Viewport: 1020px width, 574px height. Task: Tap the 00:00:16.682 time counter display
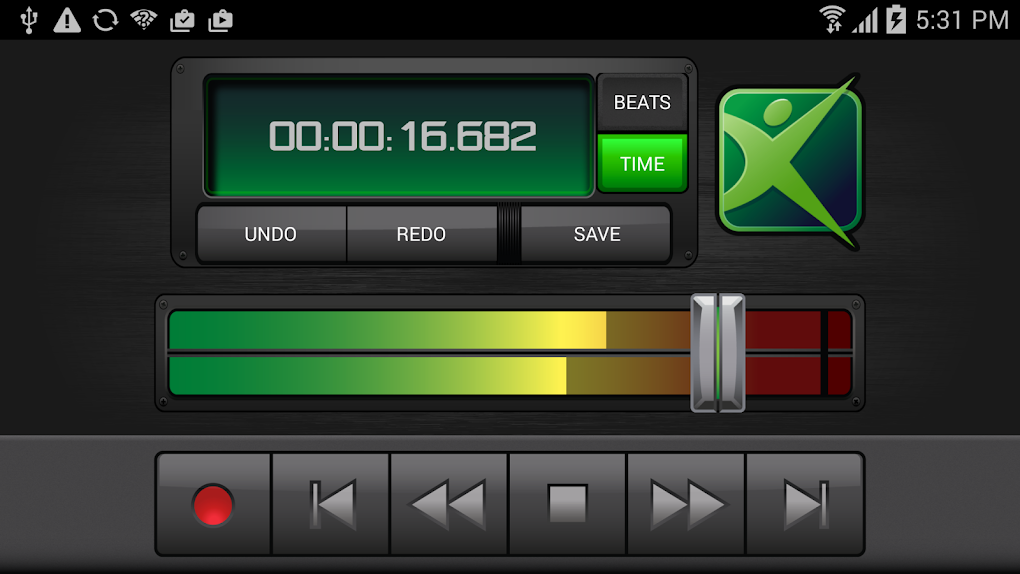coord(399,136)
